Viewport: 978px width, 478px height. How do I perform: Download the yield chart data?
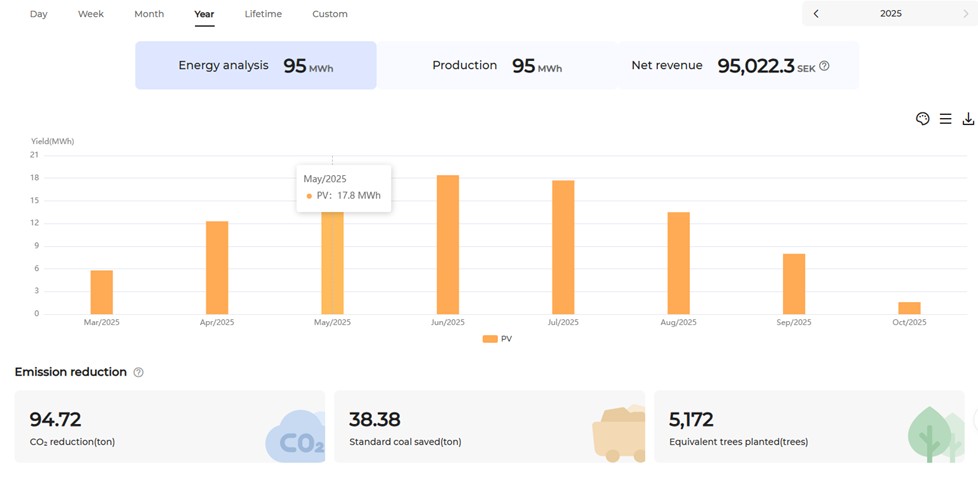click(x=968, y=119)
